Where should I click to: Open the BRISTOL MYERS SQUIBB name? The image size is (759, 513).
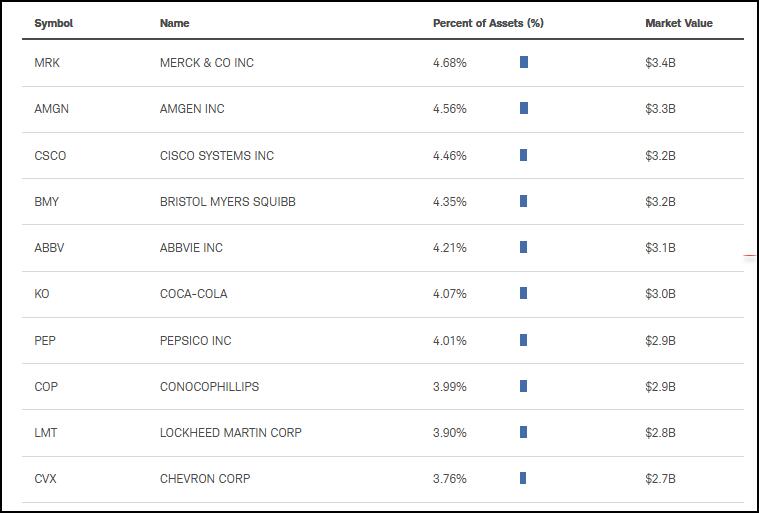(x=227, y=202)
